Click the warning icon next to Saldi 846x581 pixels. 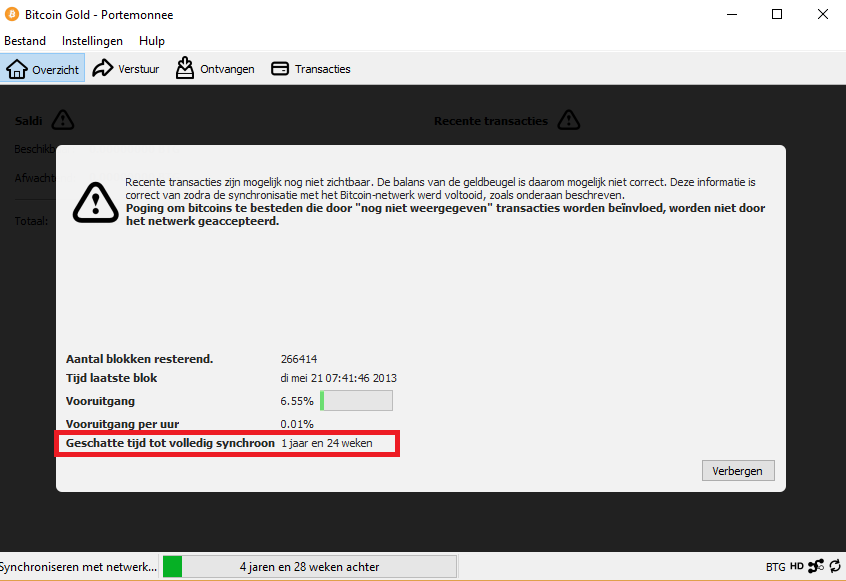[x=63, y=120]
